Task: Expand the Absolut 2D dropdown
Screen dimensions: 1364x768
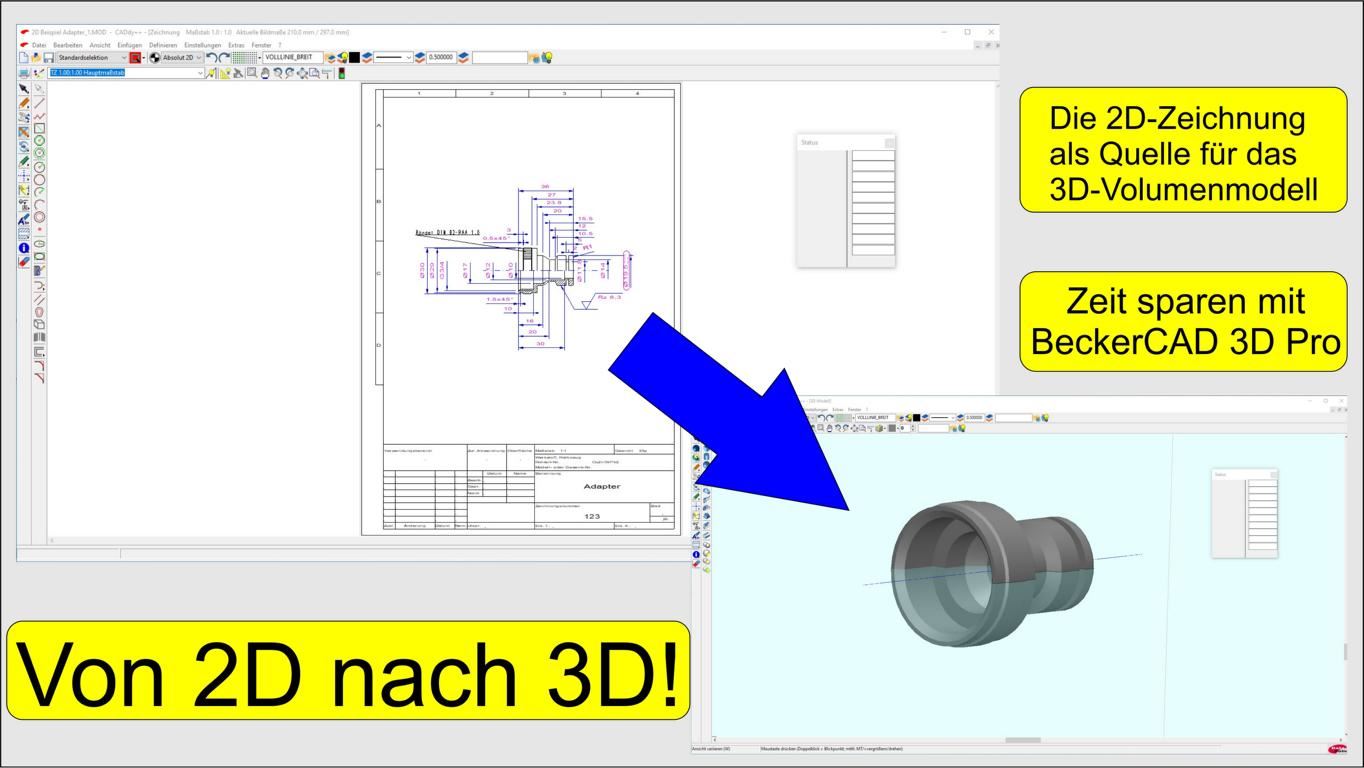Action: pos(182,58)
